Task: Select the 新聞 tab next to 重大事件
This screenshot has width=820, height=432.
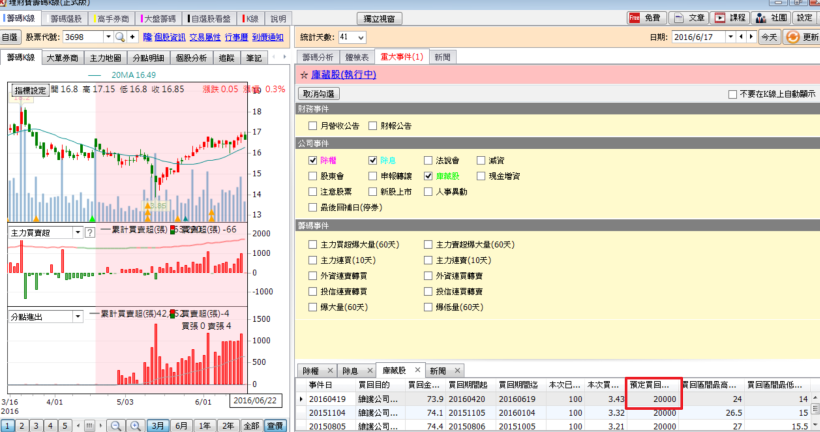Action: coord(441,58)
